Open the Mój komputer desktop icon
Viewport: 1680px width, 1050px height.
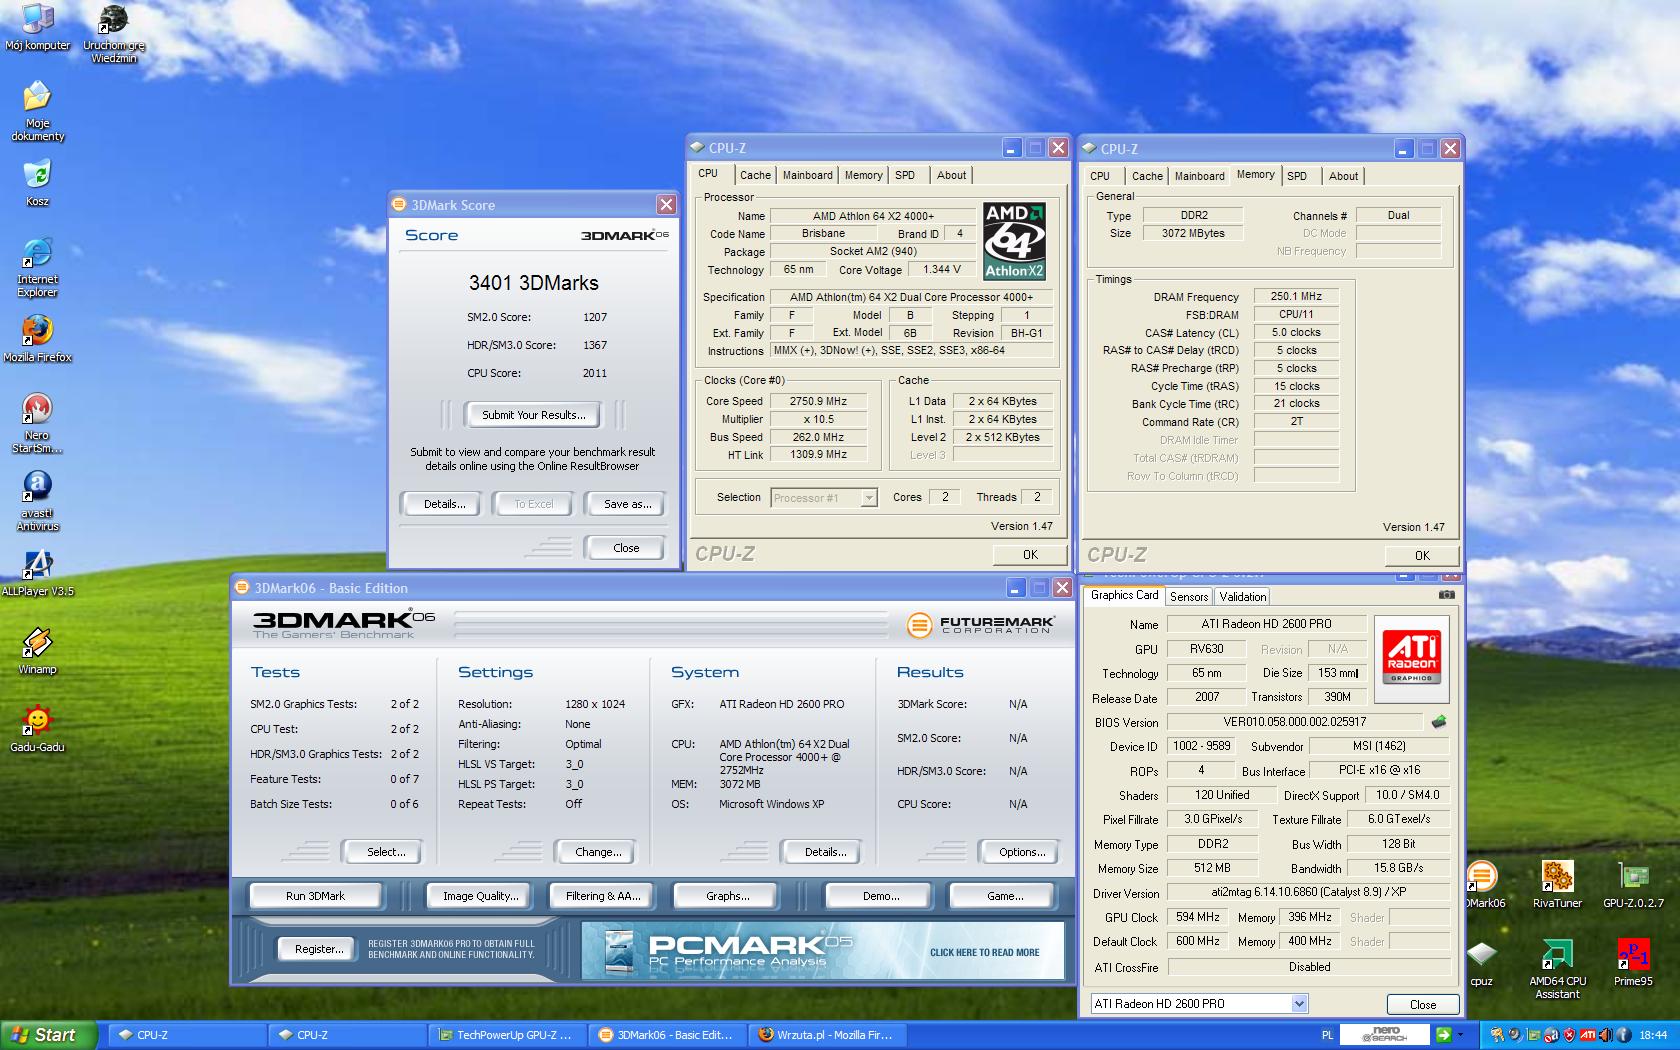pos(37,27)
